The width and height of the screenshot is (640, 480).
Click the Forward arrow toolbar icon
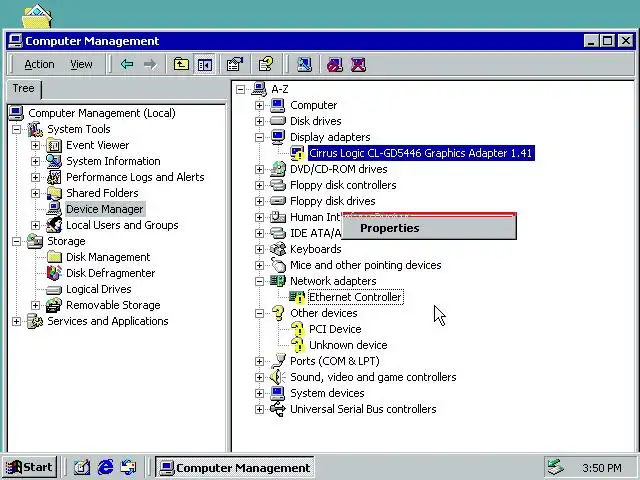tap(150, 64)
